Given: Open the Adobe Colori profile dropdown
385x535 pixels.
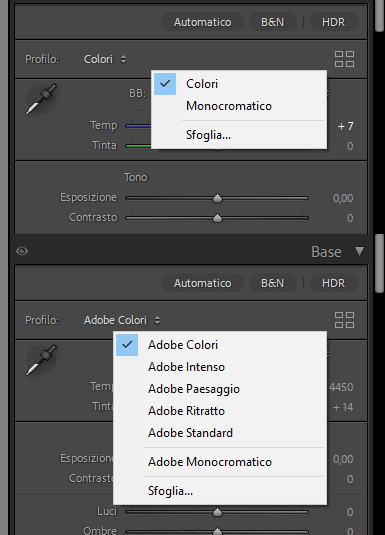Looking at the screenshot, I should click(122, 320).
